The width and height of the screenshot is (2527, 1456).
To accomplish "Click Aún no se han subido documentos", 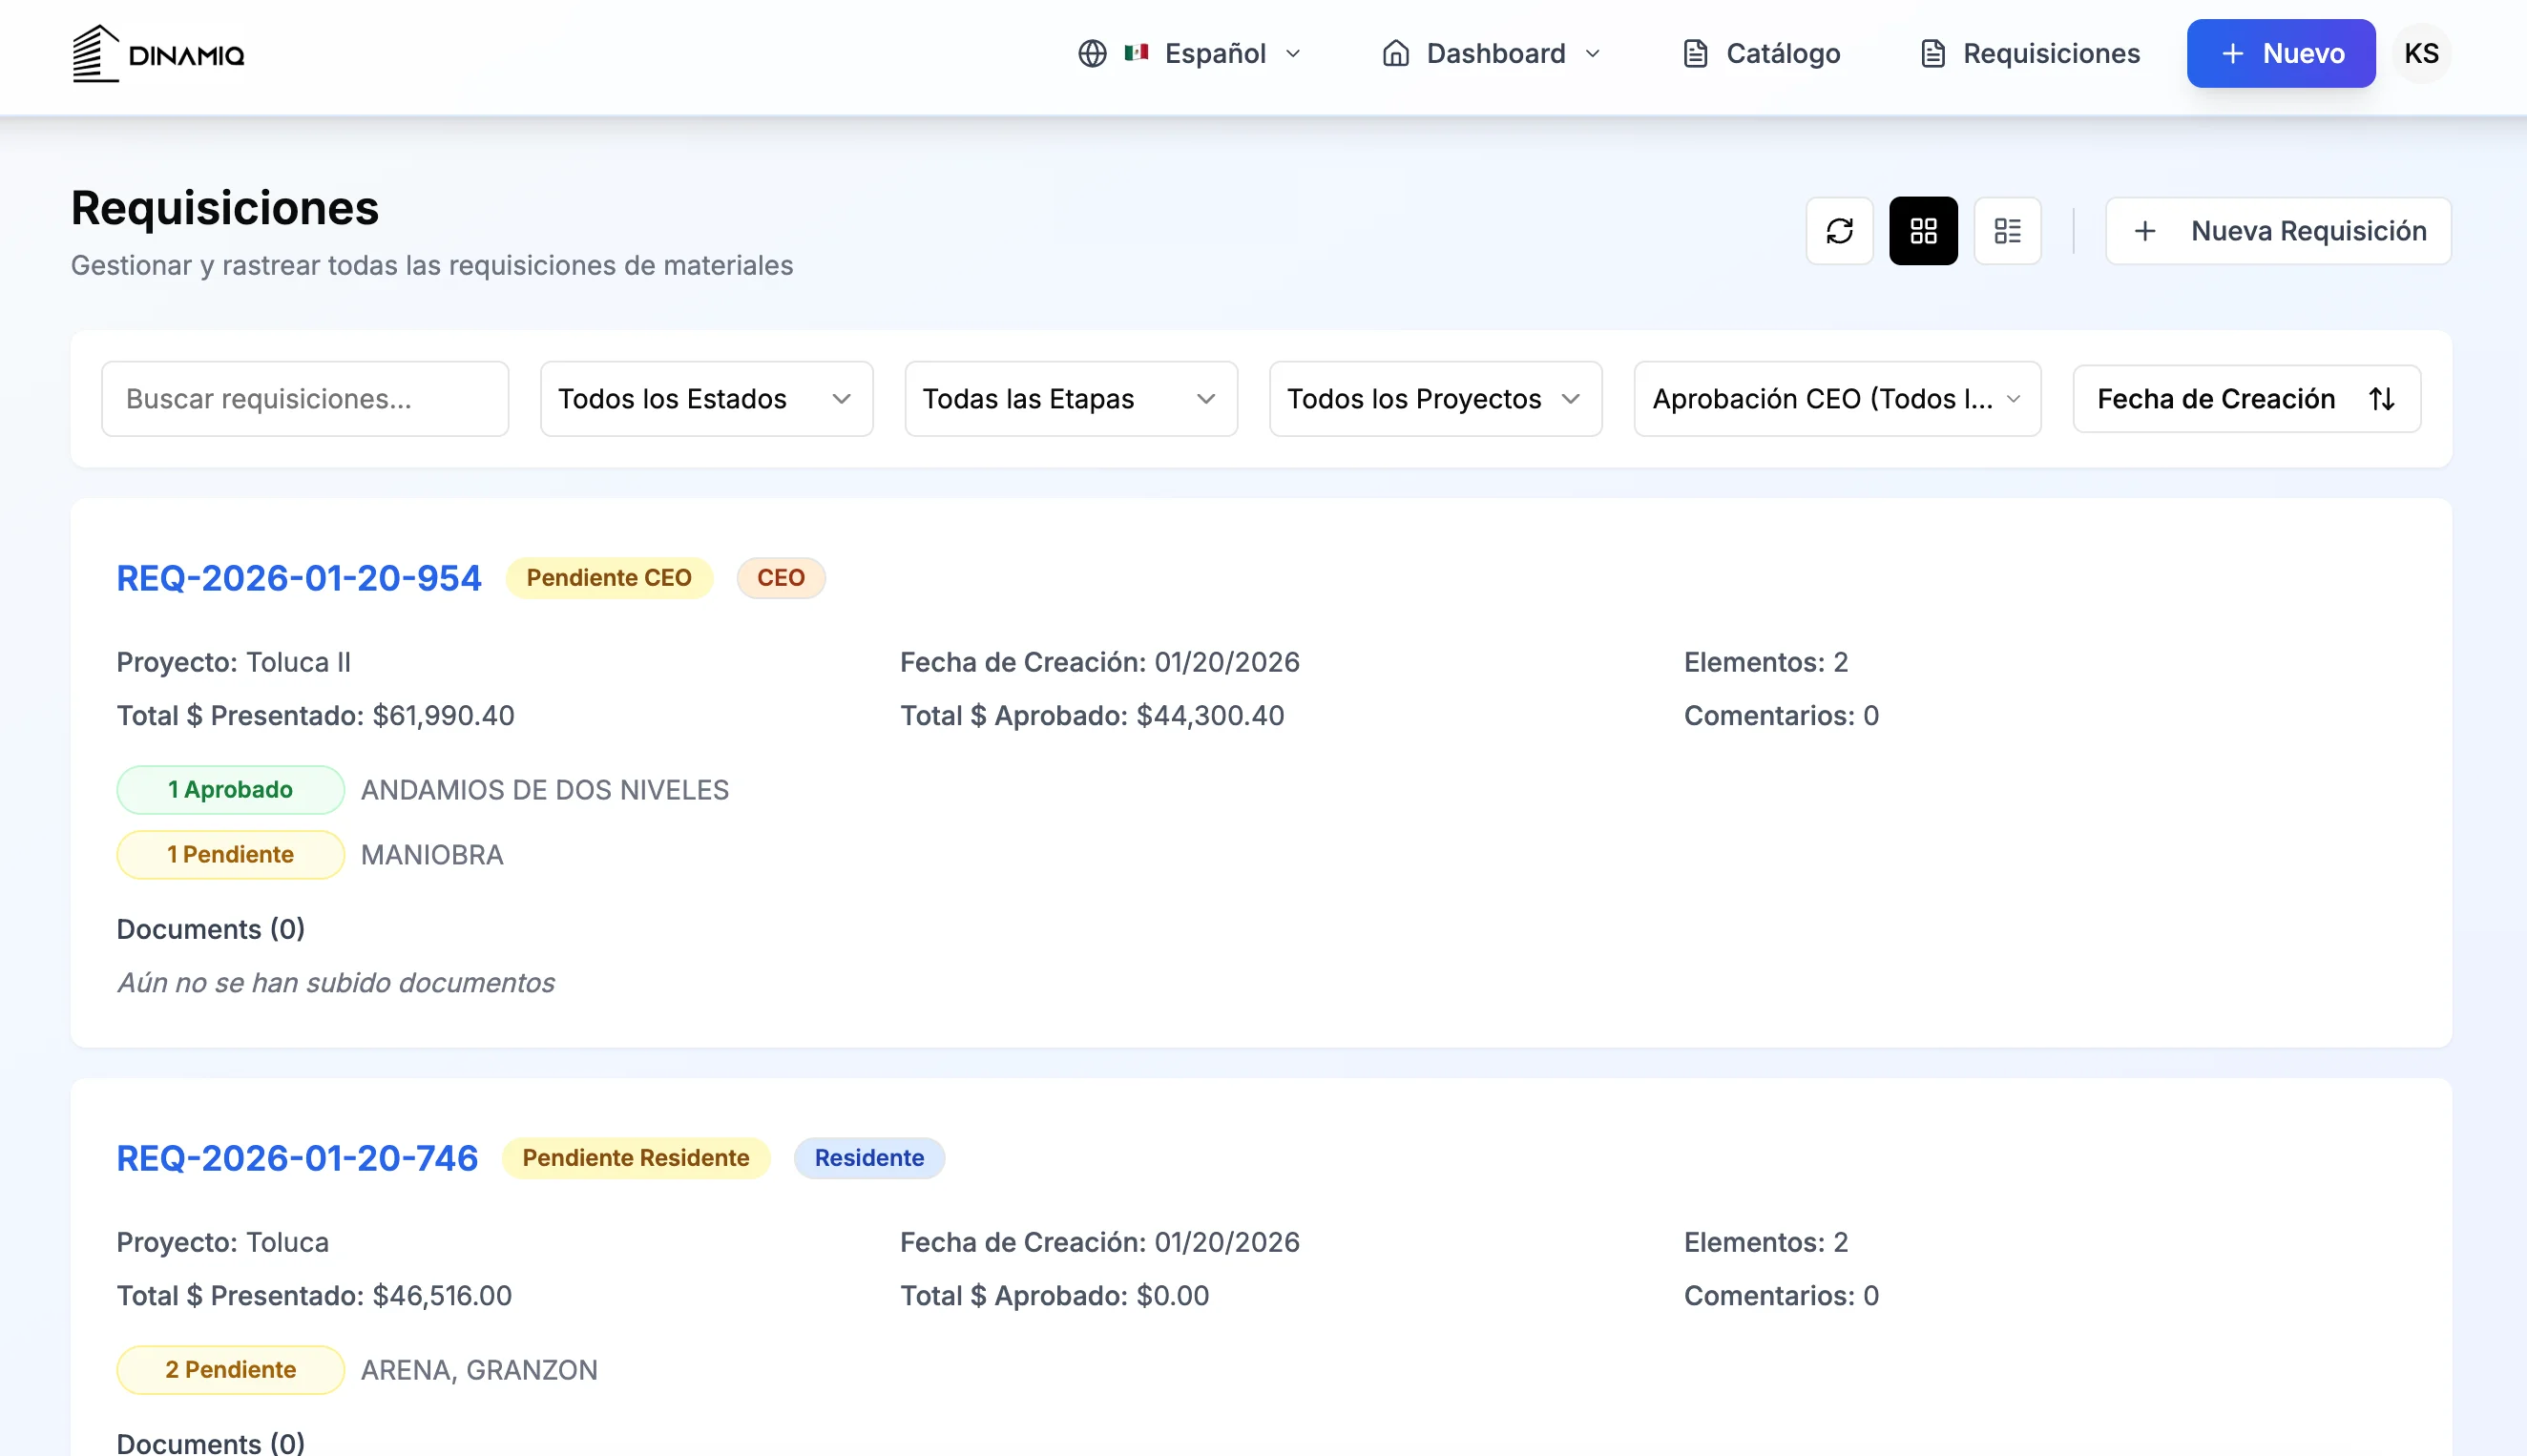I will 336,983.
